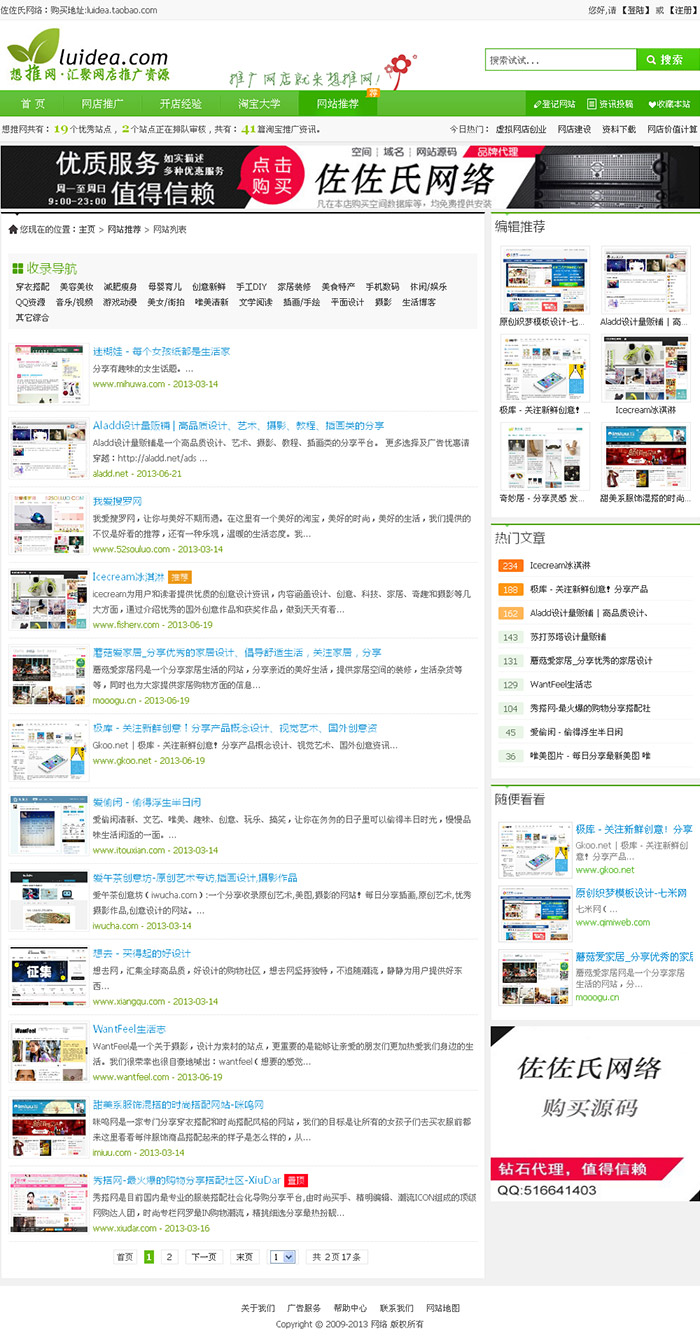Click the 主页 breadcrumb link
The width and height of the screenshot is (700, 1342).
point(87,230)
